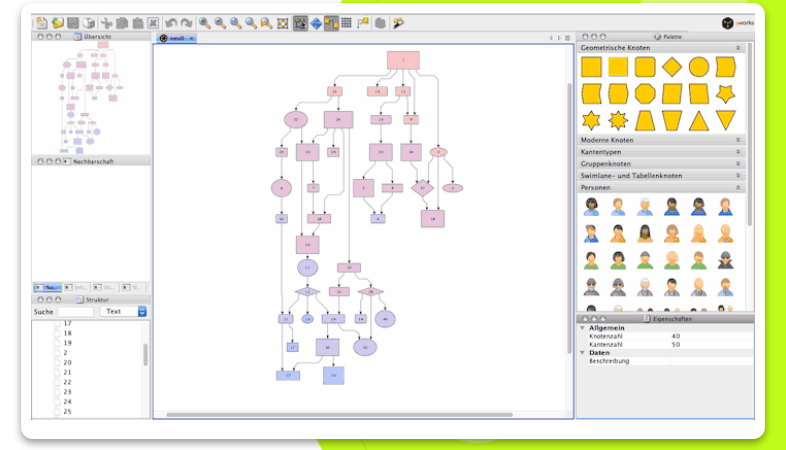This screenshot has width=786, height=450.
Task: Collapse the Daten properties group
Action: 582,353
